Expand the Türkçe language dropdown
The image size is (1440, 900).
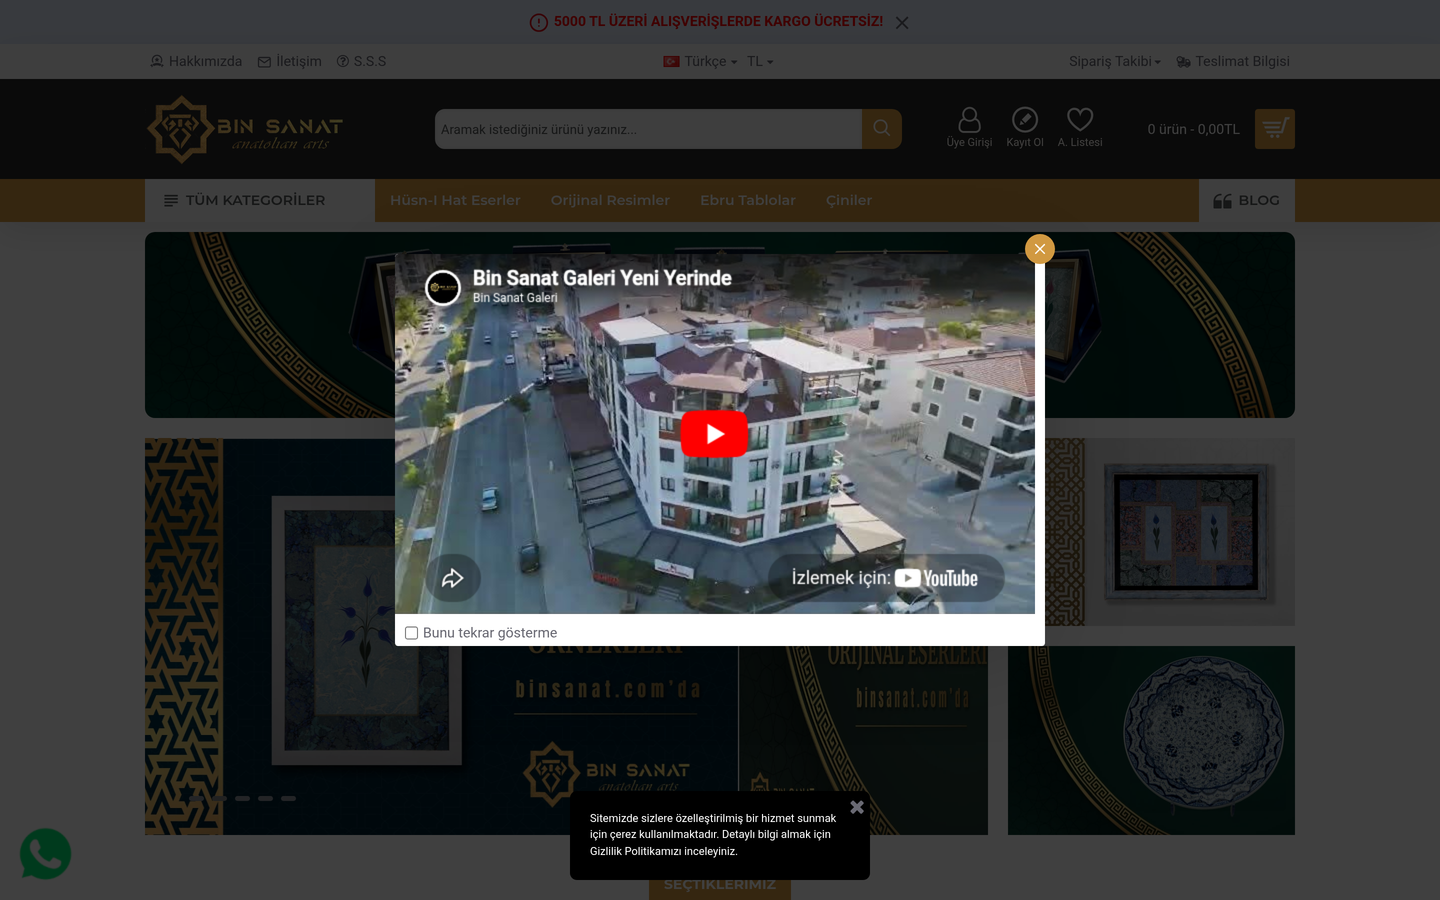700,61
